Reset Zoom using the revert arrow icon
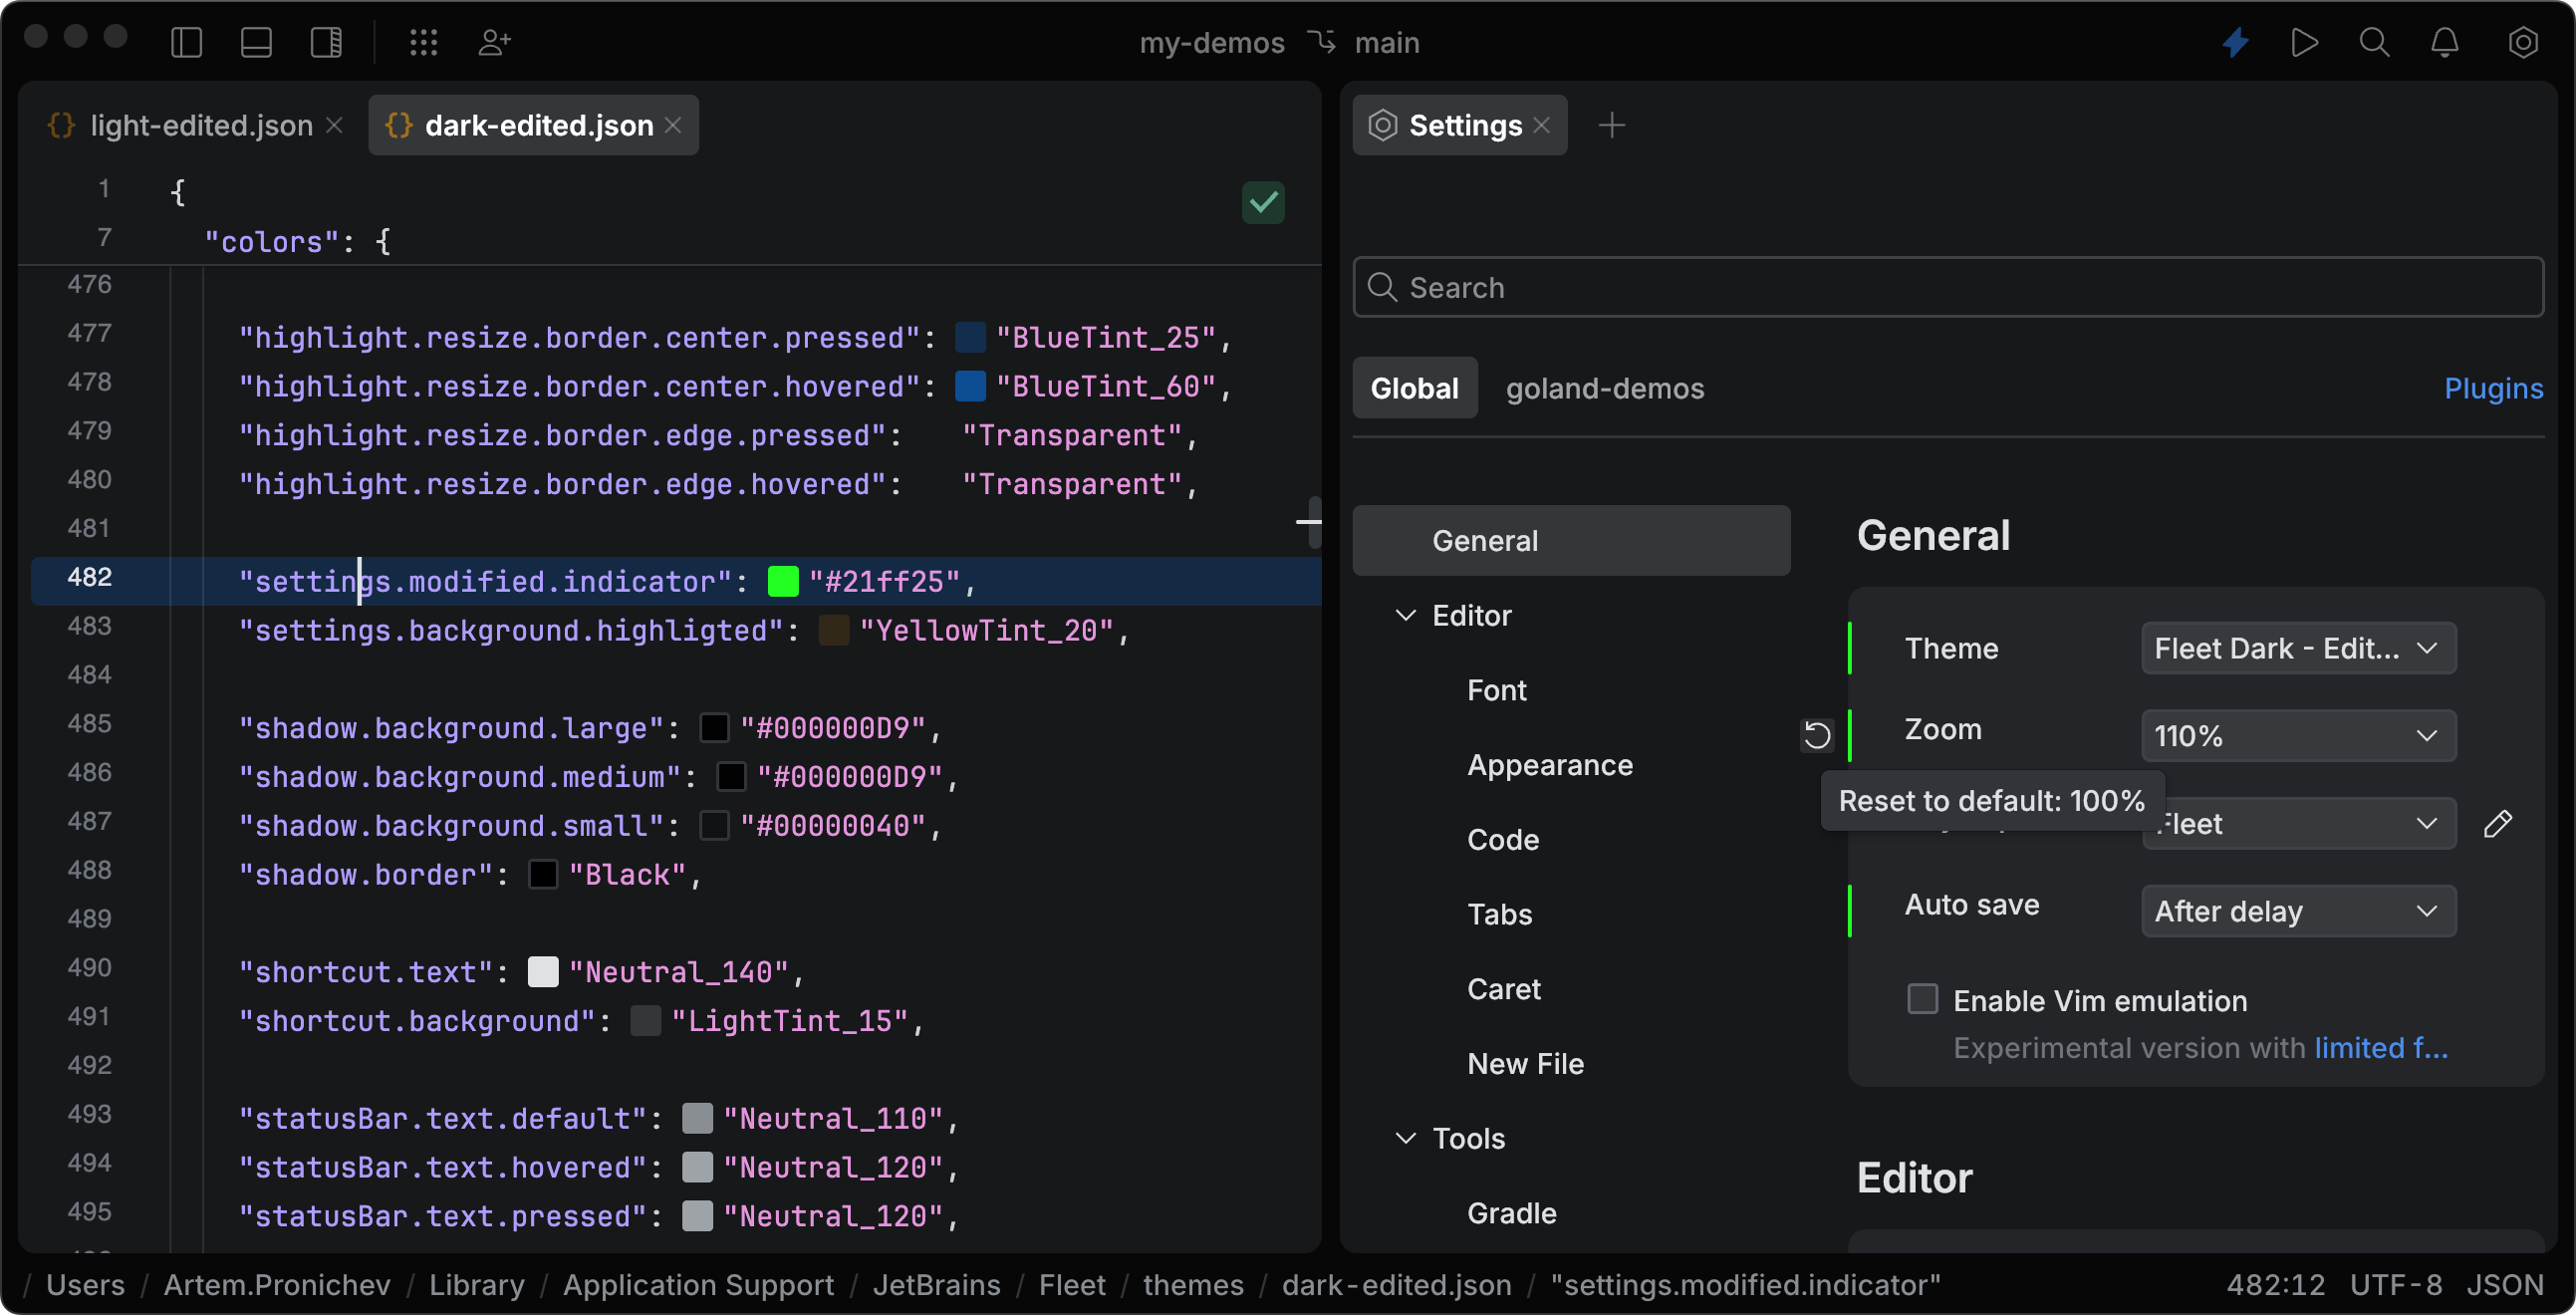This screenshot has height=1315, width=2576. coord(1817,735)
